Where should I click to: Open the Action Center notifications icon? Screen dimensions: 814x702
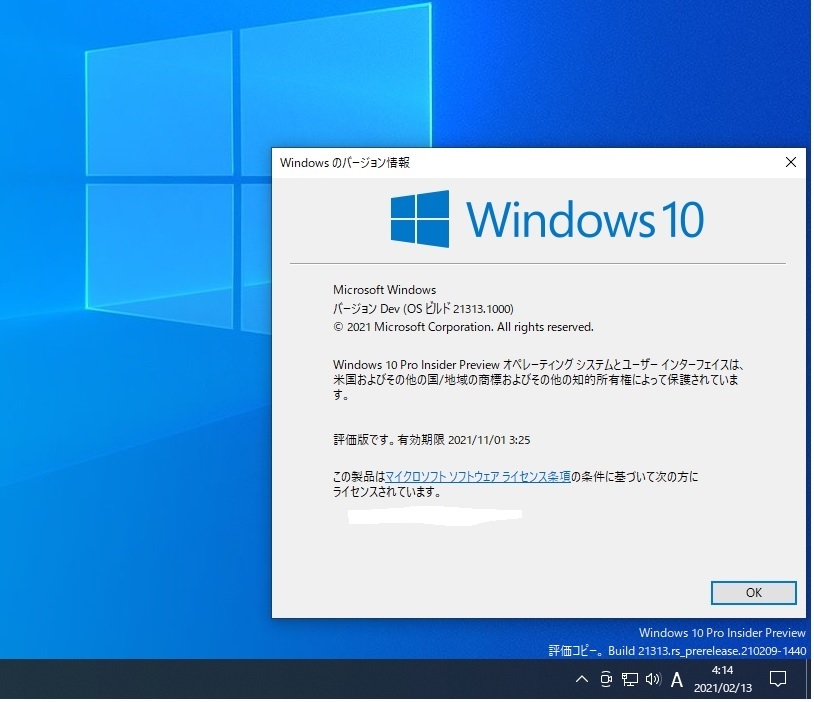tap(777, 679)
